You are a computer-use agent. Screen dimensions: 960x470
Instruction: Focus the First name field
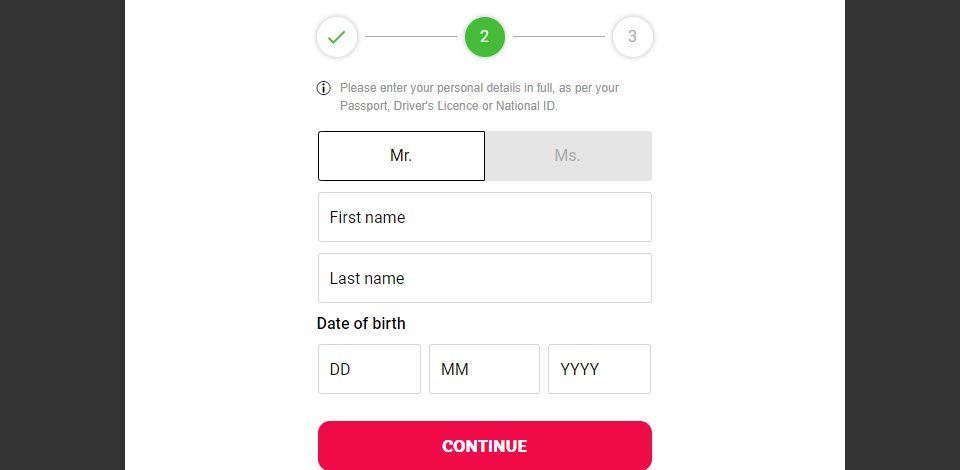pos(484,217)
